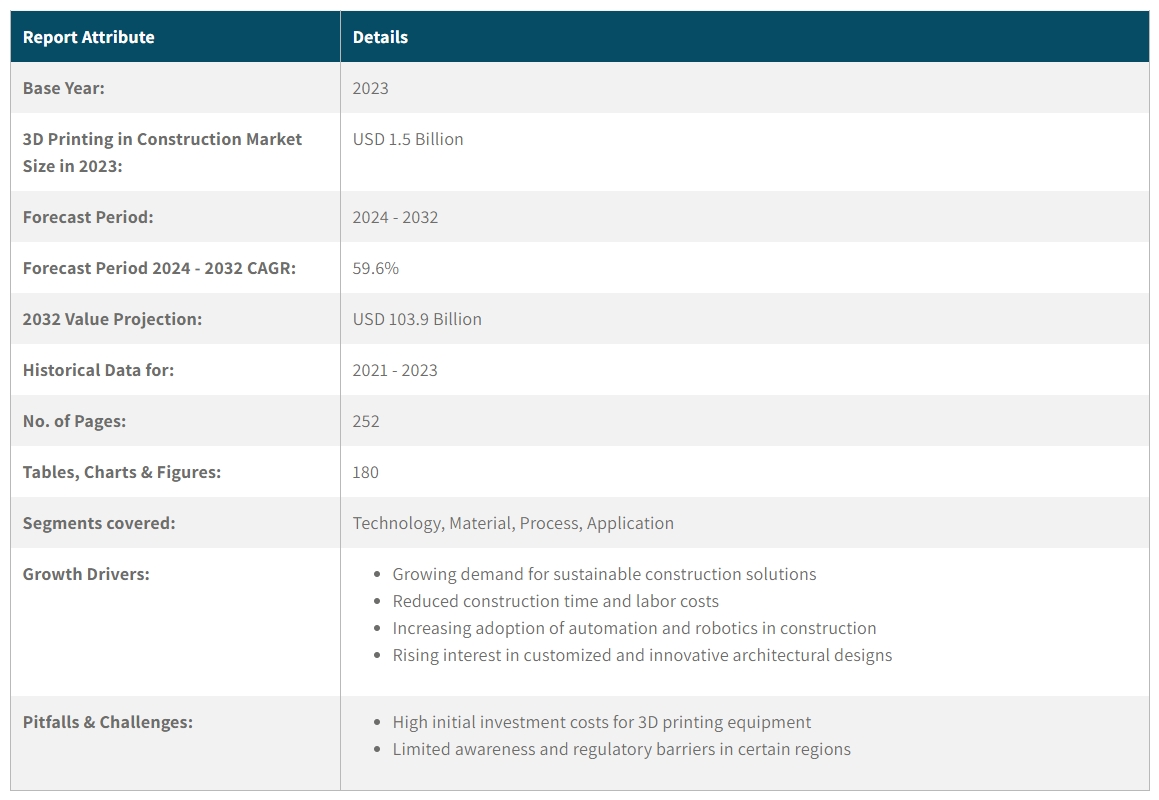The width and height of the screenshot is (1159, 800).
Task: Click the Details column header
Action: (x=380, y=37)
